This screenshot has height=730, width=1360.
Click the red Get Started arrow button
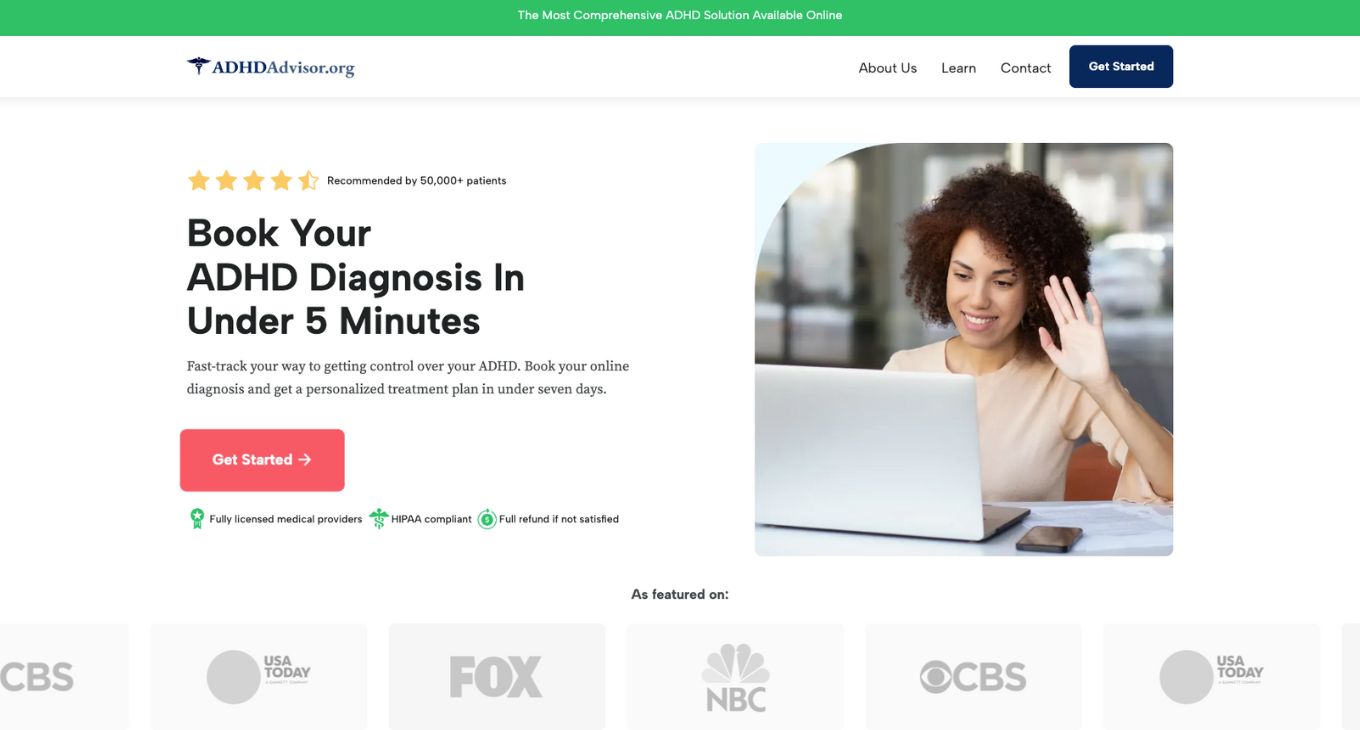262,460
